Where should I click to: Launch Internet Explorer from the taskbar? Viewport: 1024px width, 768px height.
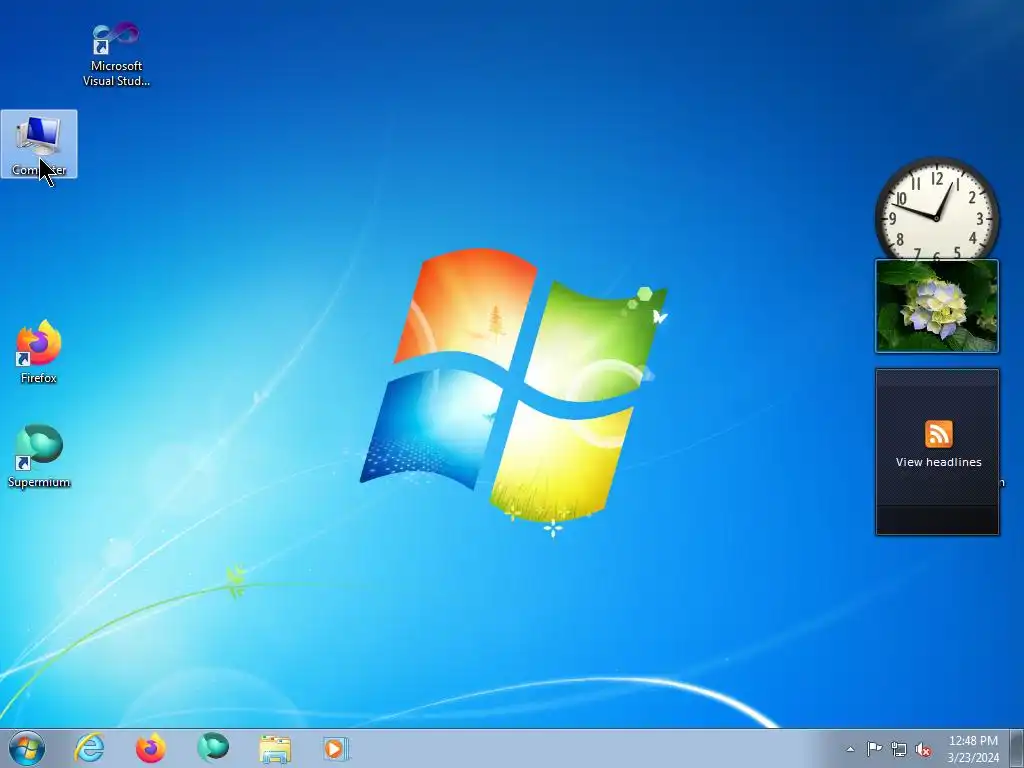click(x=89, y=748)
